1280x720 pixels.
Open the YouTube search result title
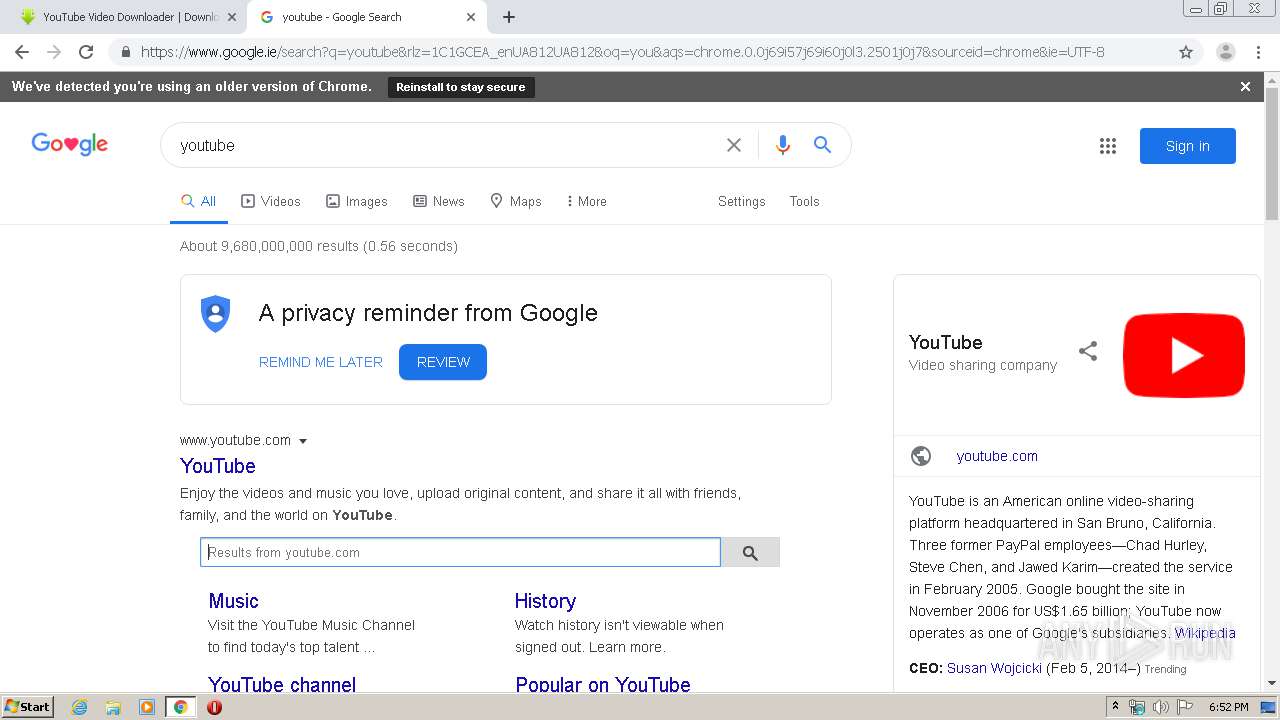pyautogui.click(x=218, y=466)
